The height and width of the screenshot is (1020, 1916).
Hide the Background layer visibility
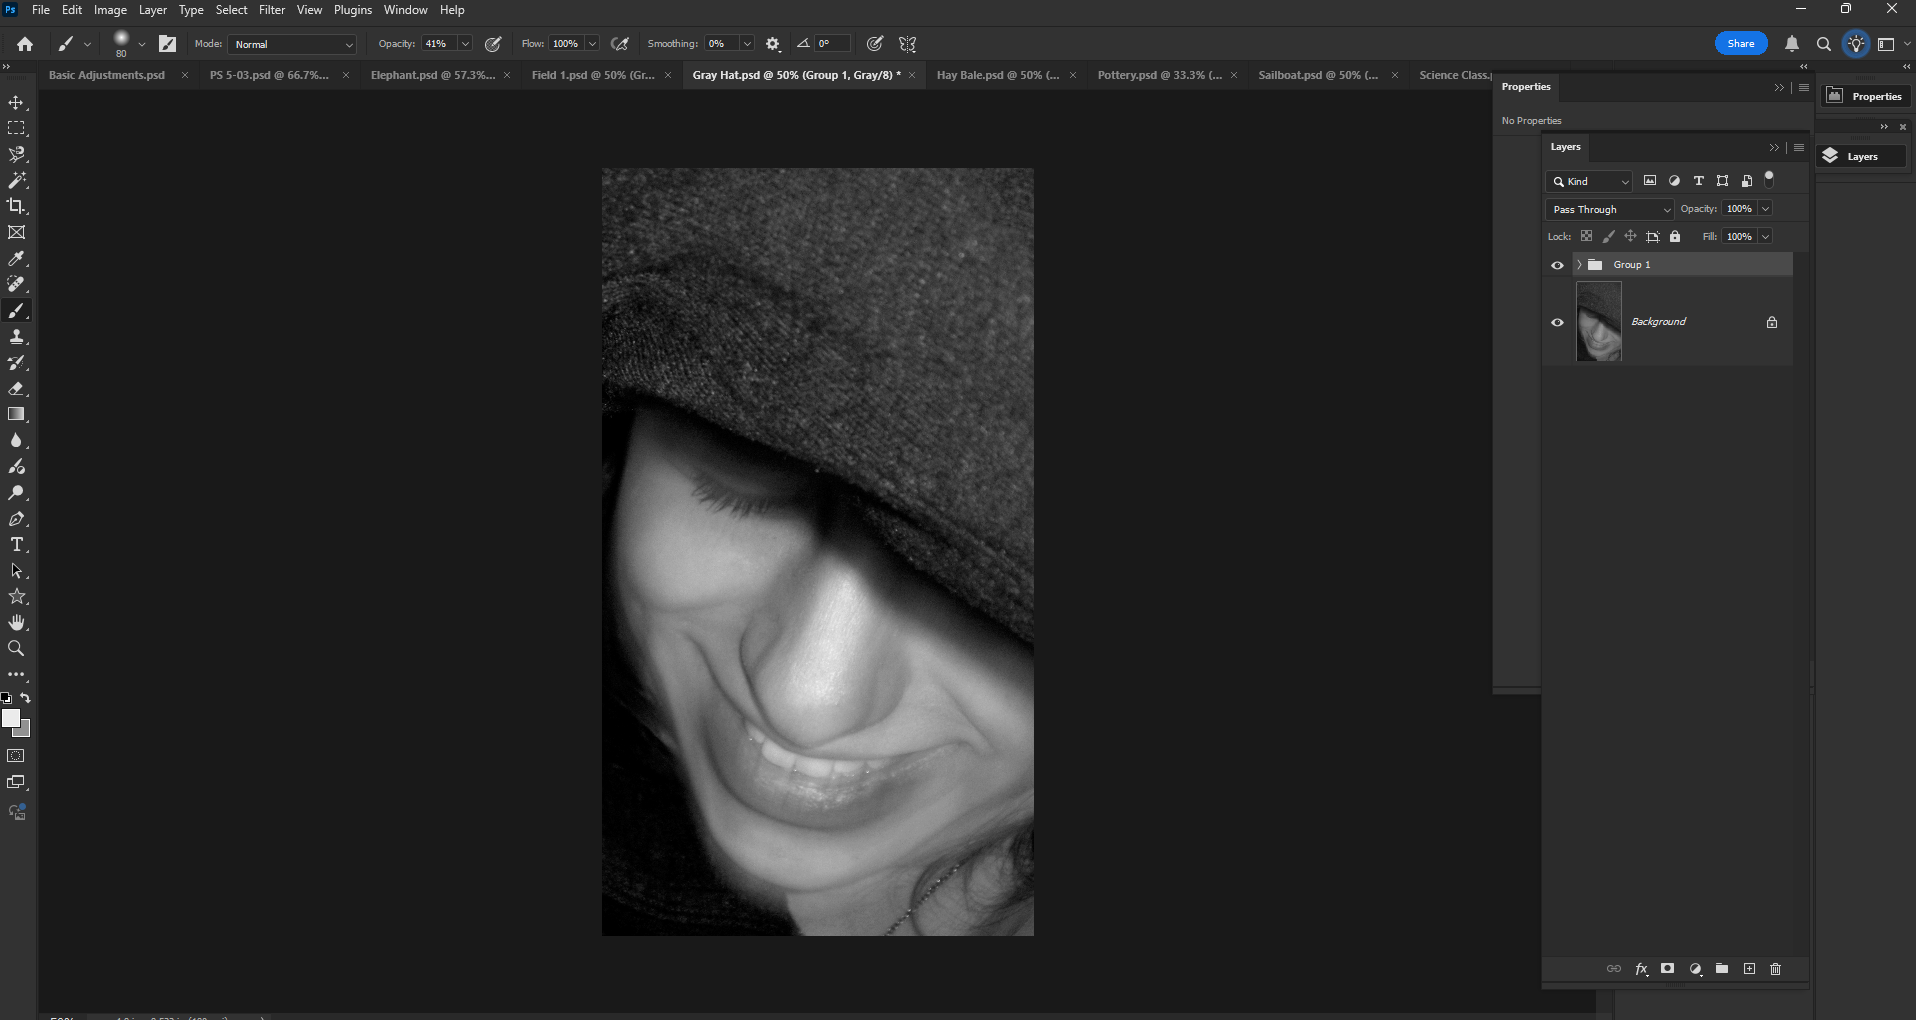[x=1557, y=322]
